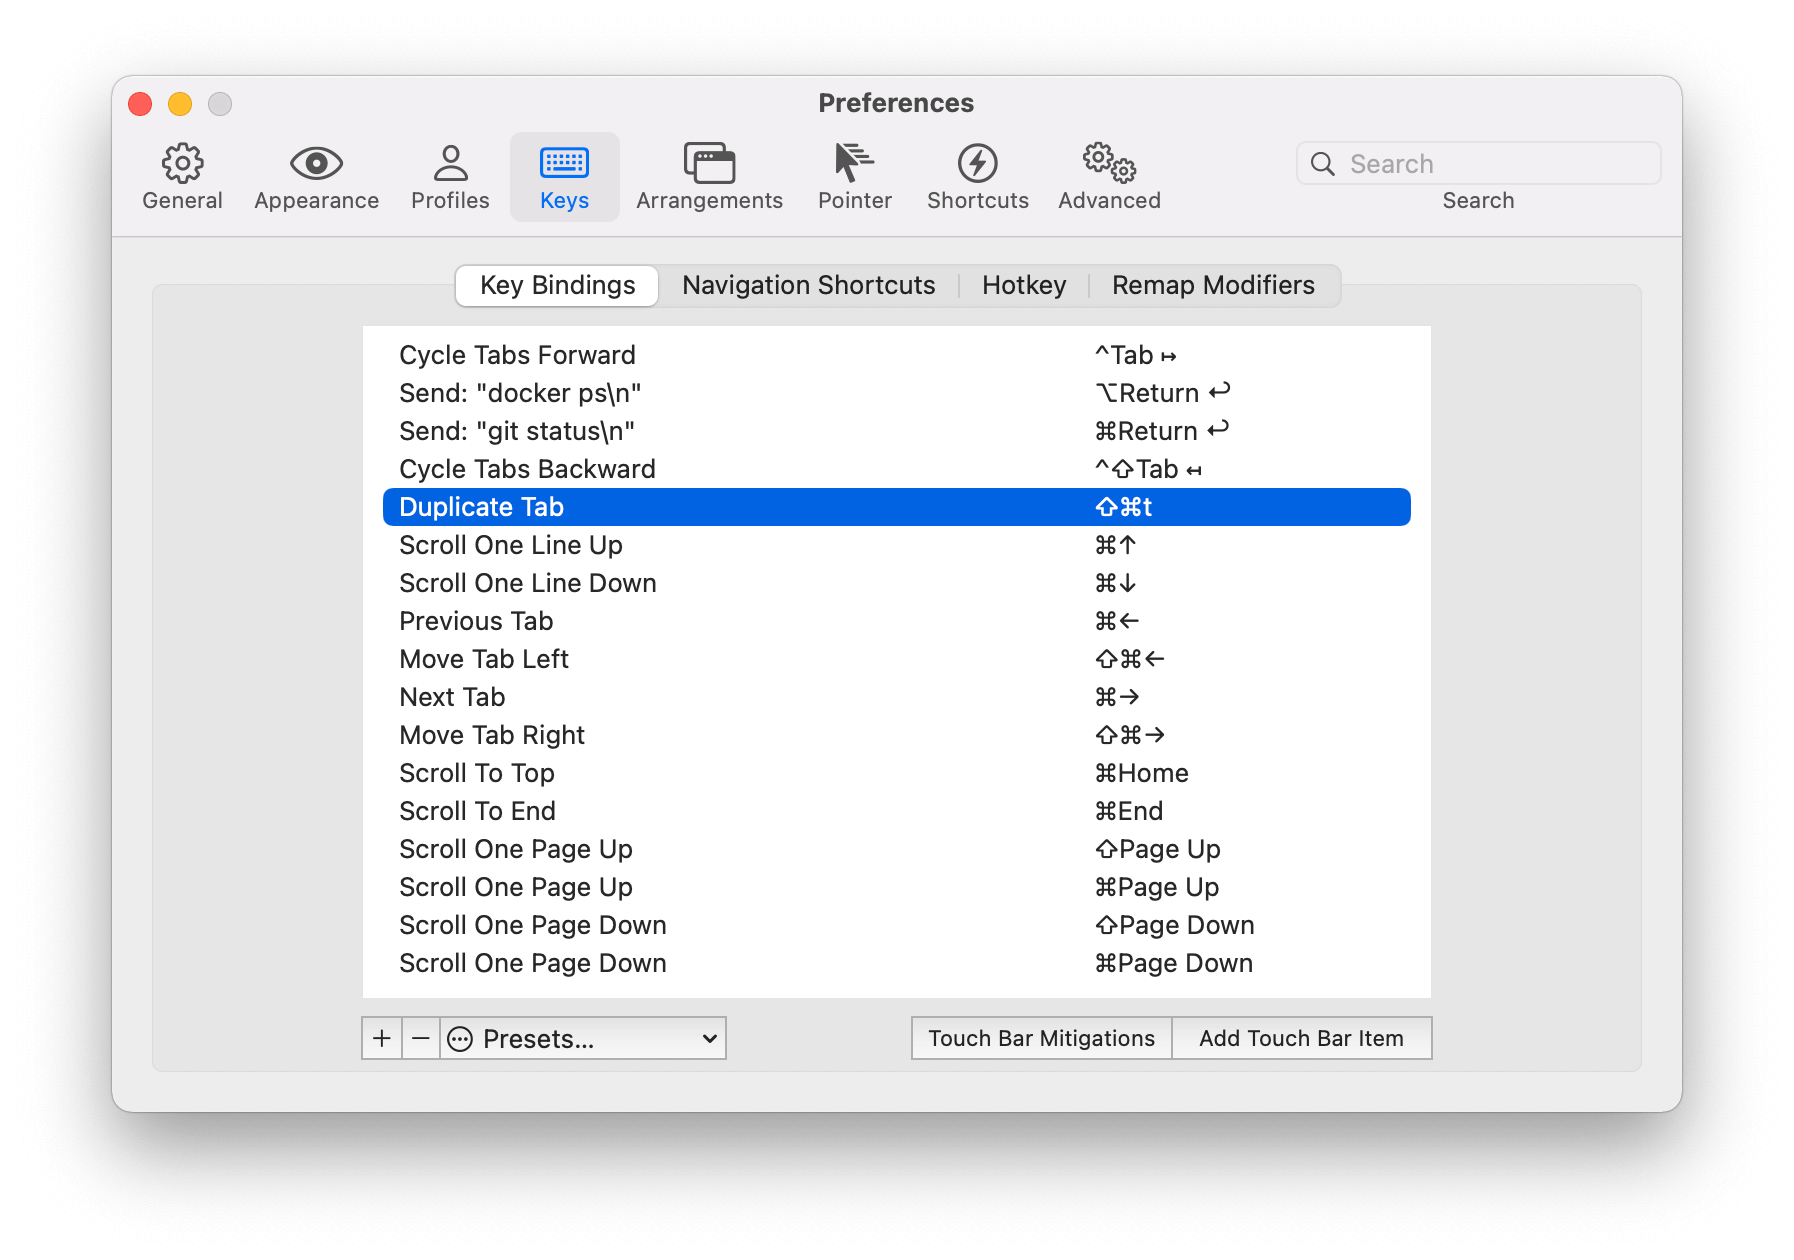This screenshot has height=1260, width=1794.
Task: Click Add Touch Bar Item
Action: tap(1301, 1038)
